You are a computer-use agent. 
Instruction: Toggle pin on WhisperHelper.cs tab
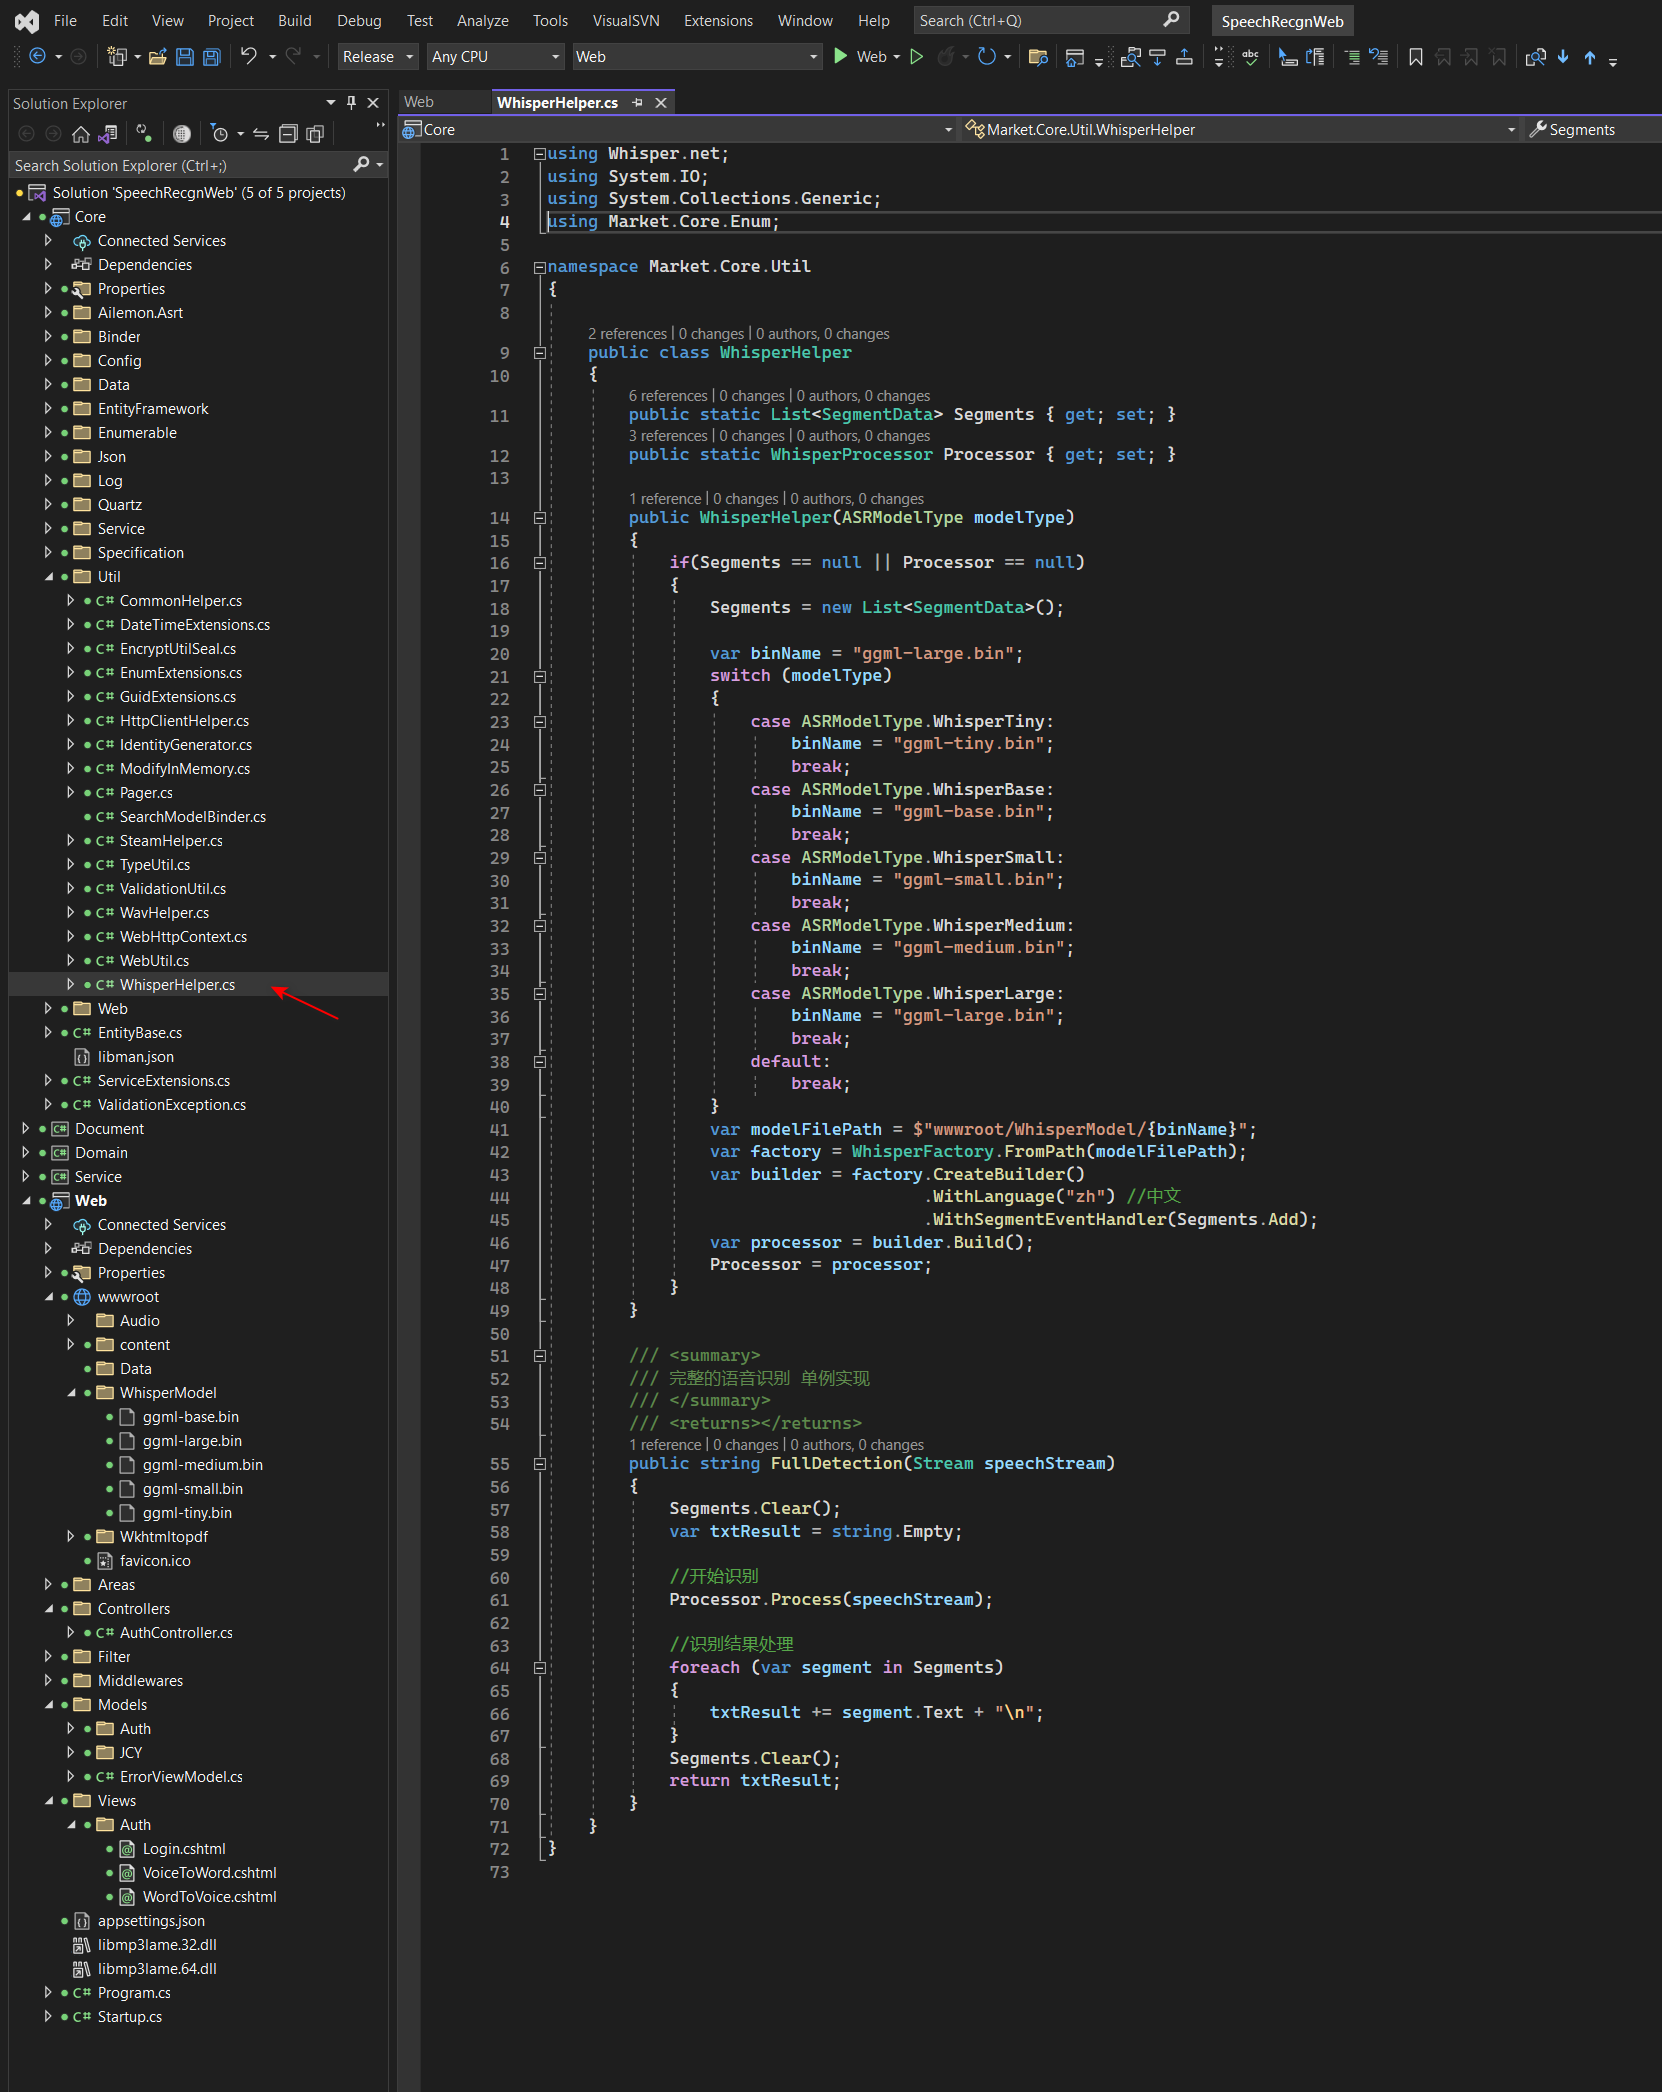point(638,103)
